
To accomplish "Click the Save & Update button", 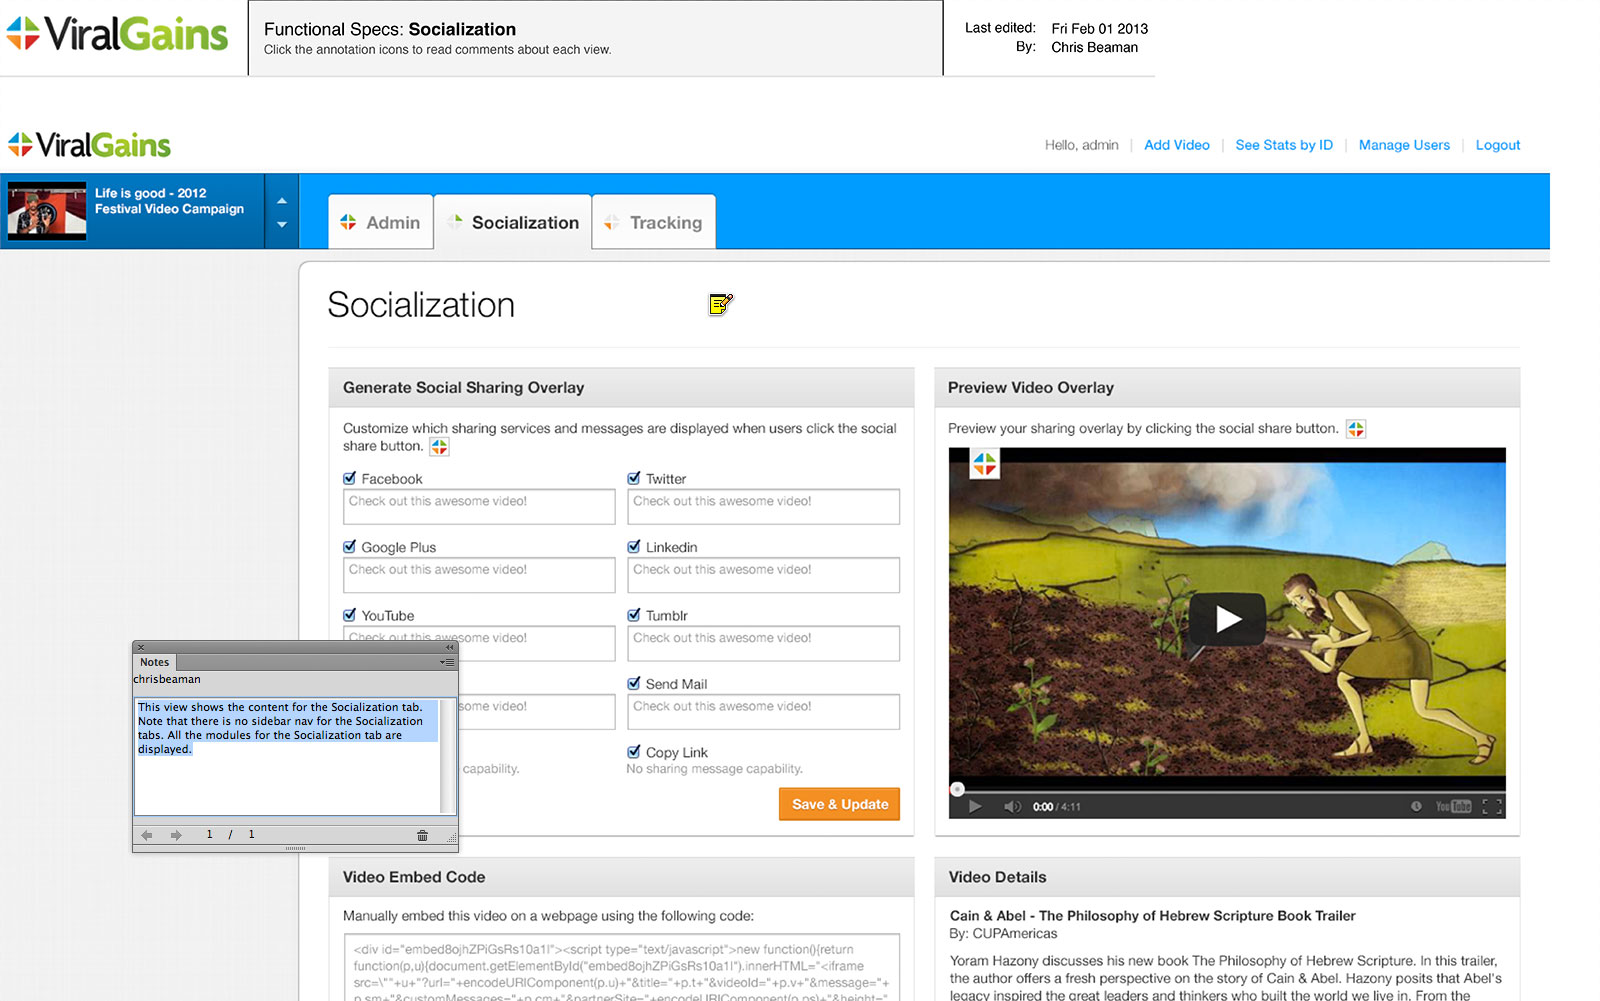I will coord(840,804).
